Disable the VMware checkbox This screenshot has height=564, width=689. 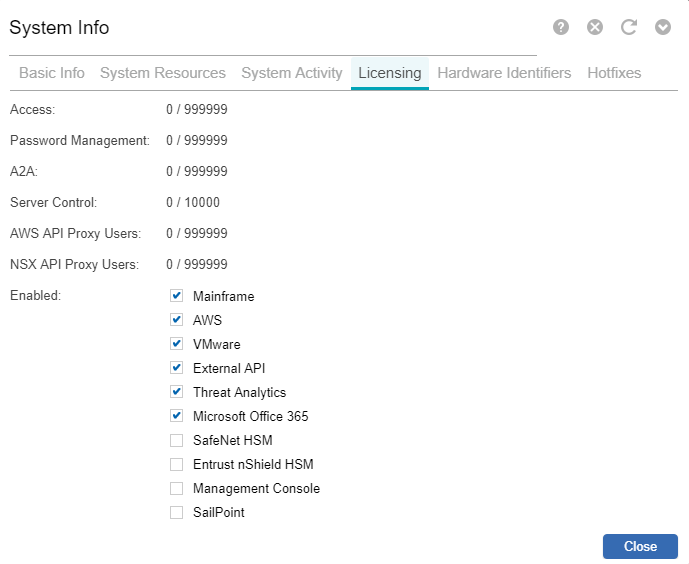tap(177, 344)
